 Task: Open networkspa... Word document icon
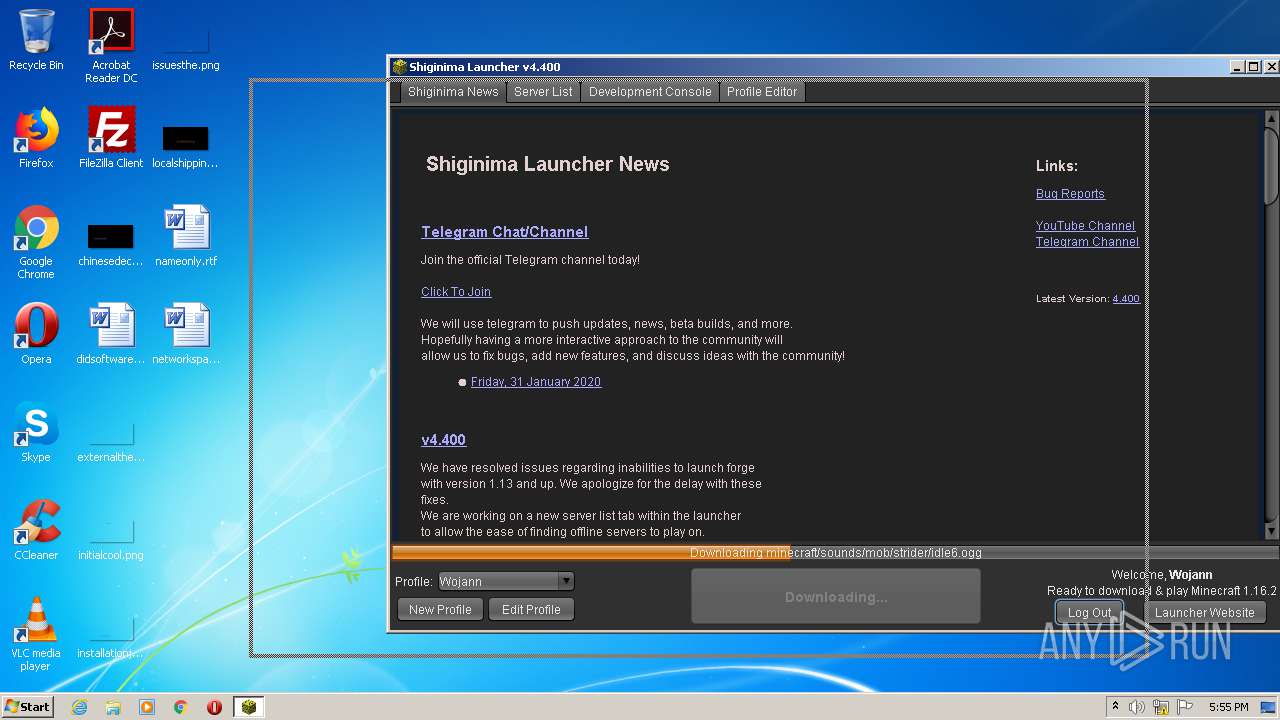point(186,334)
